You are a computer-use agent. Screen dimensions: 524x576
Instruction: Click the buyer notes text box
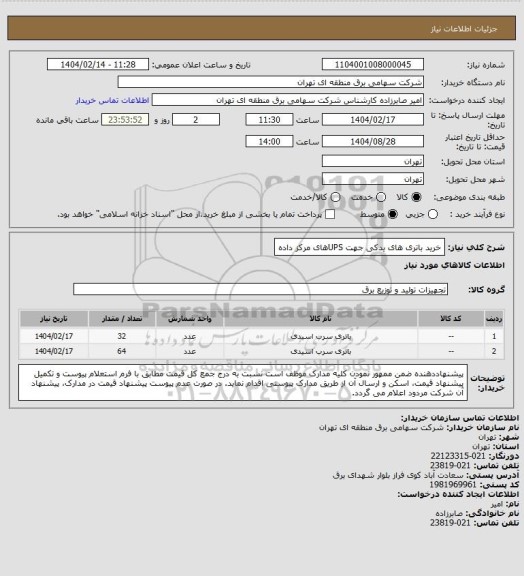tap(243, 383)
